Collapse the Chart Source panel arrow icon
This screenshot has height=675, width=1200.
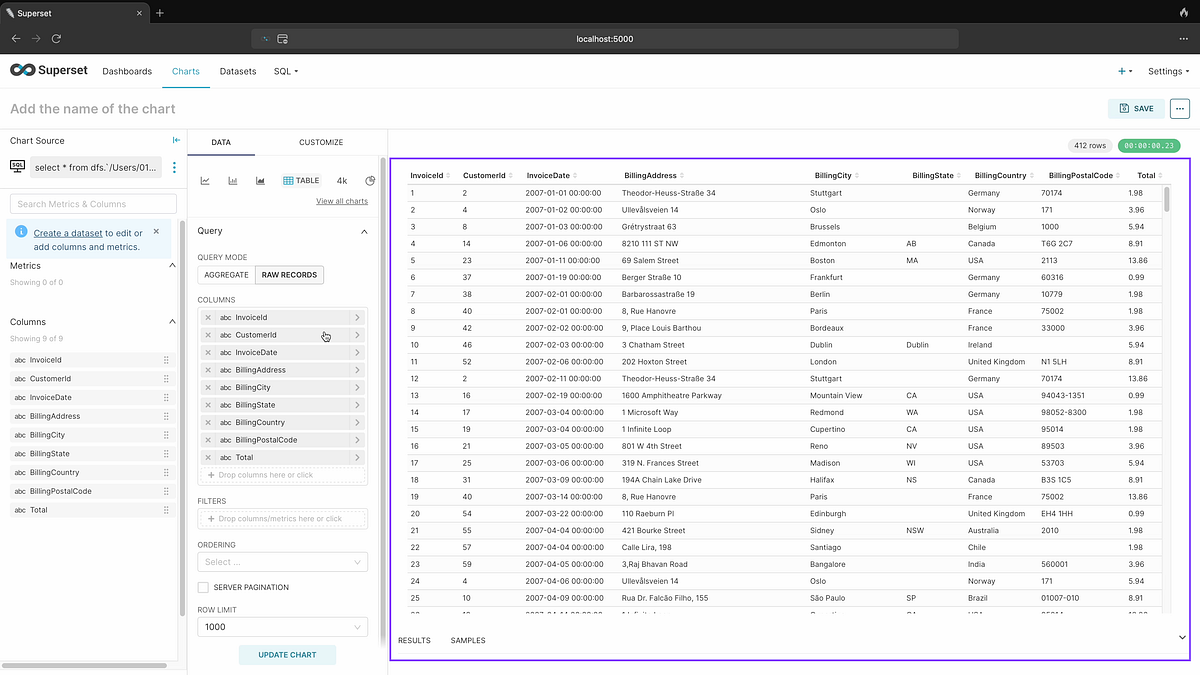coord(176,141)
